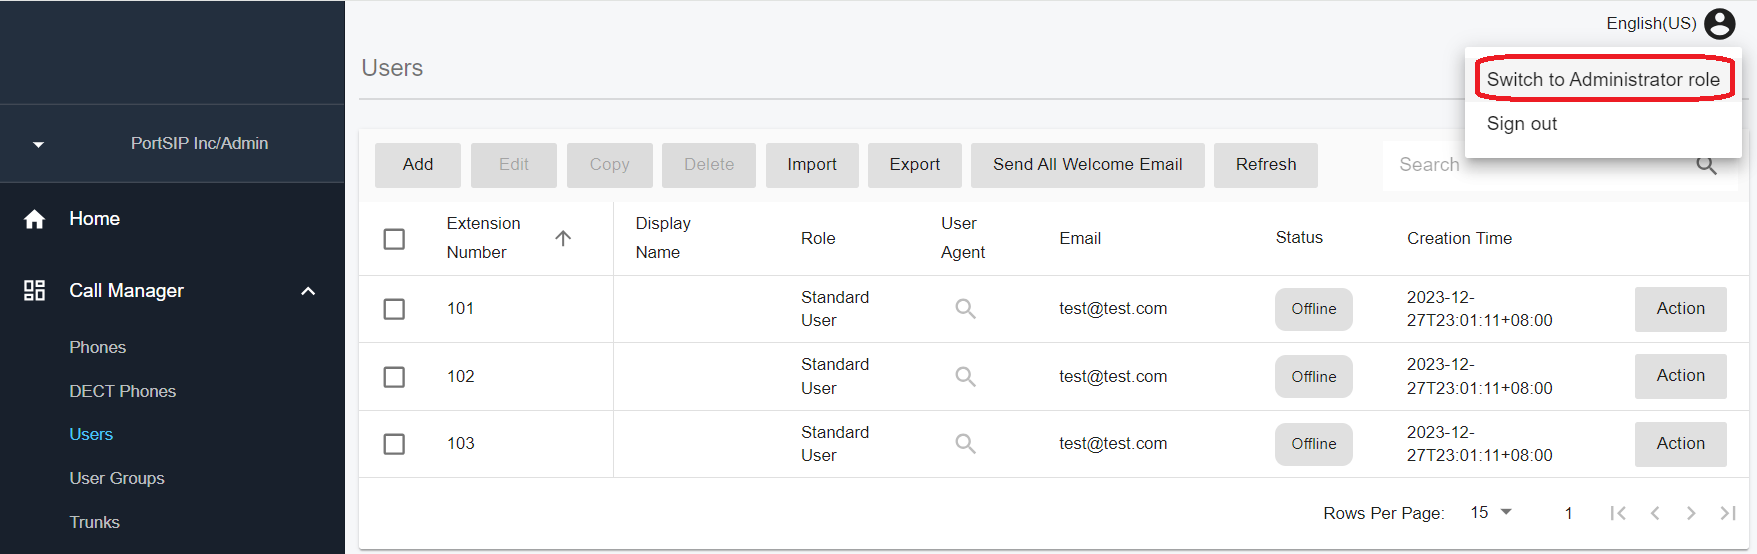Screen dimensions: 1757x554
Task: Jump to last page icon
Action: click(1727, 513)
